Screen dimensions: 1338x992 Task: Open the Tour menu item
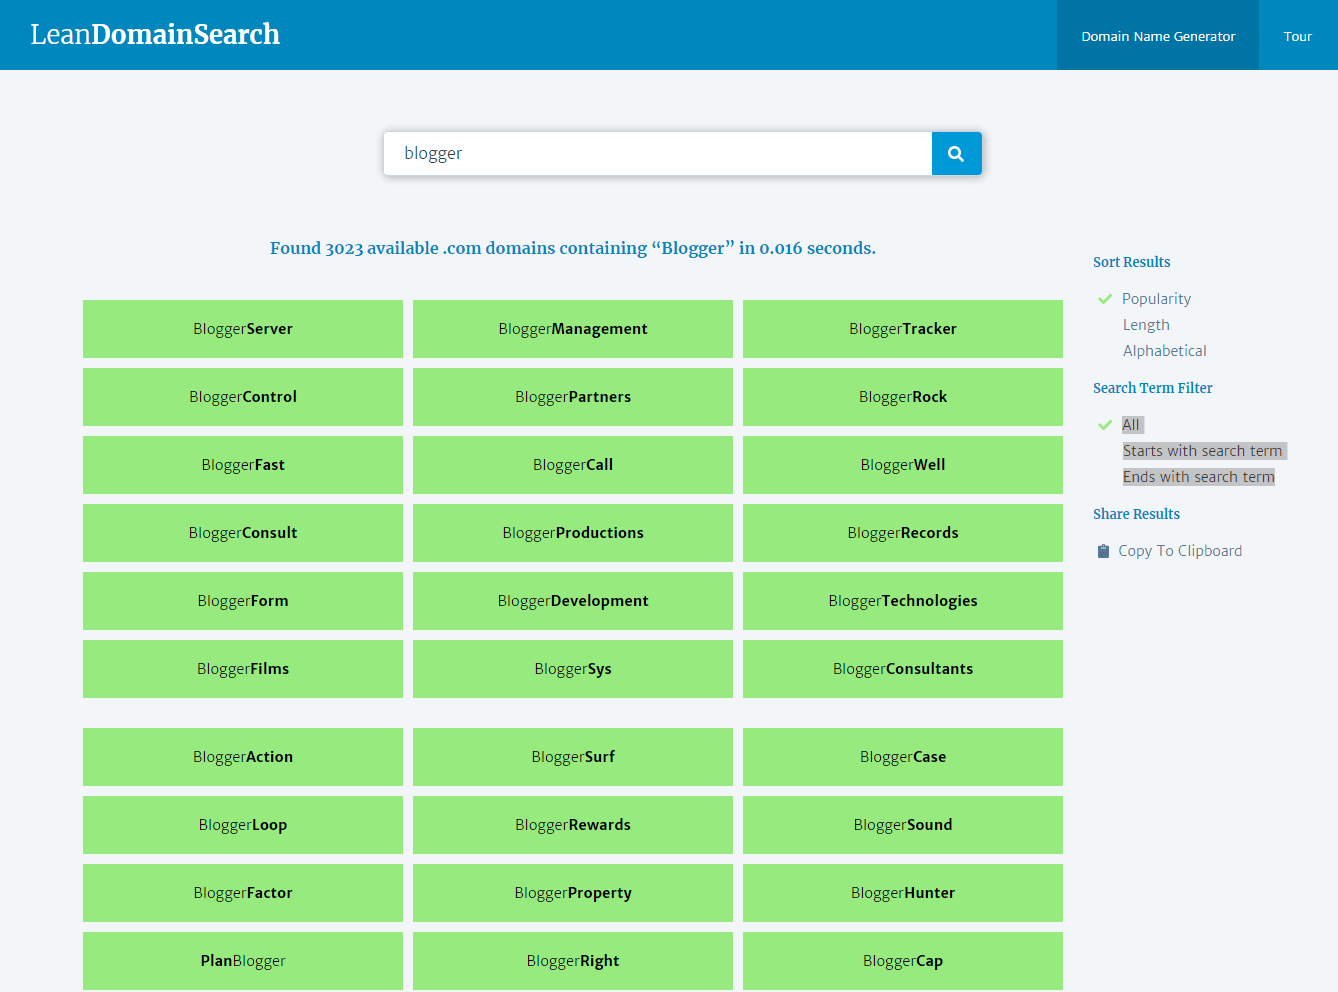(1298, 36)
